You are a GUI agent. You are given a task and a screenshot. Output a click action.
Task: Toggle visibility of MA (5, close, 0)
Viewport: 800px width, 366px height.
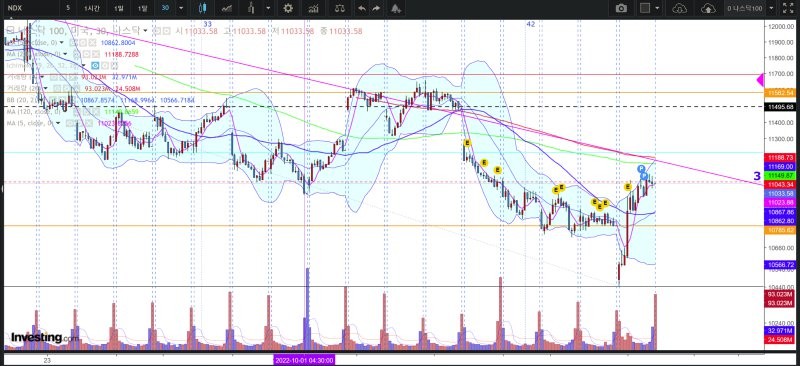(69, 123)
